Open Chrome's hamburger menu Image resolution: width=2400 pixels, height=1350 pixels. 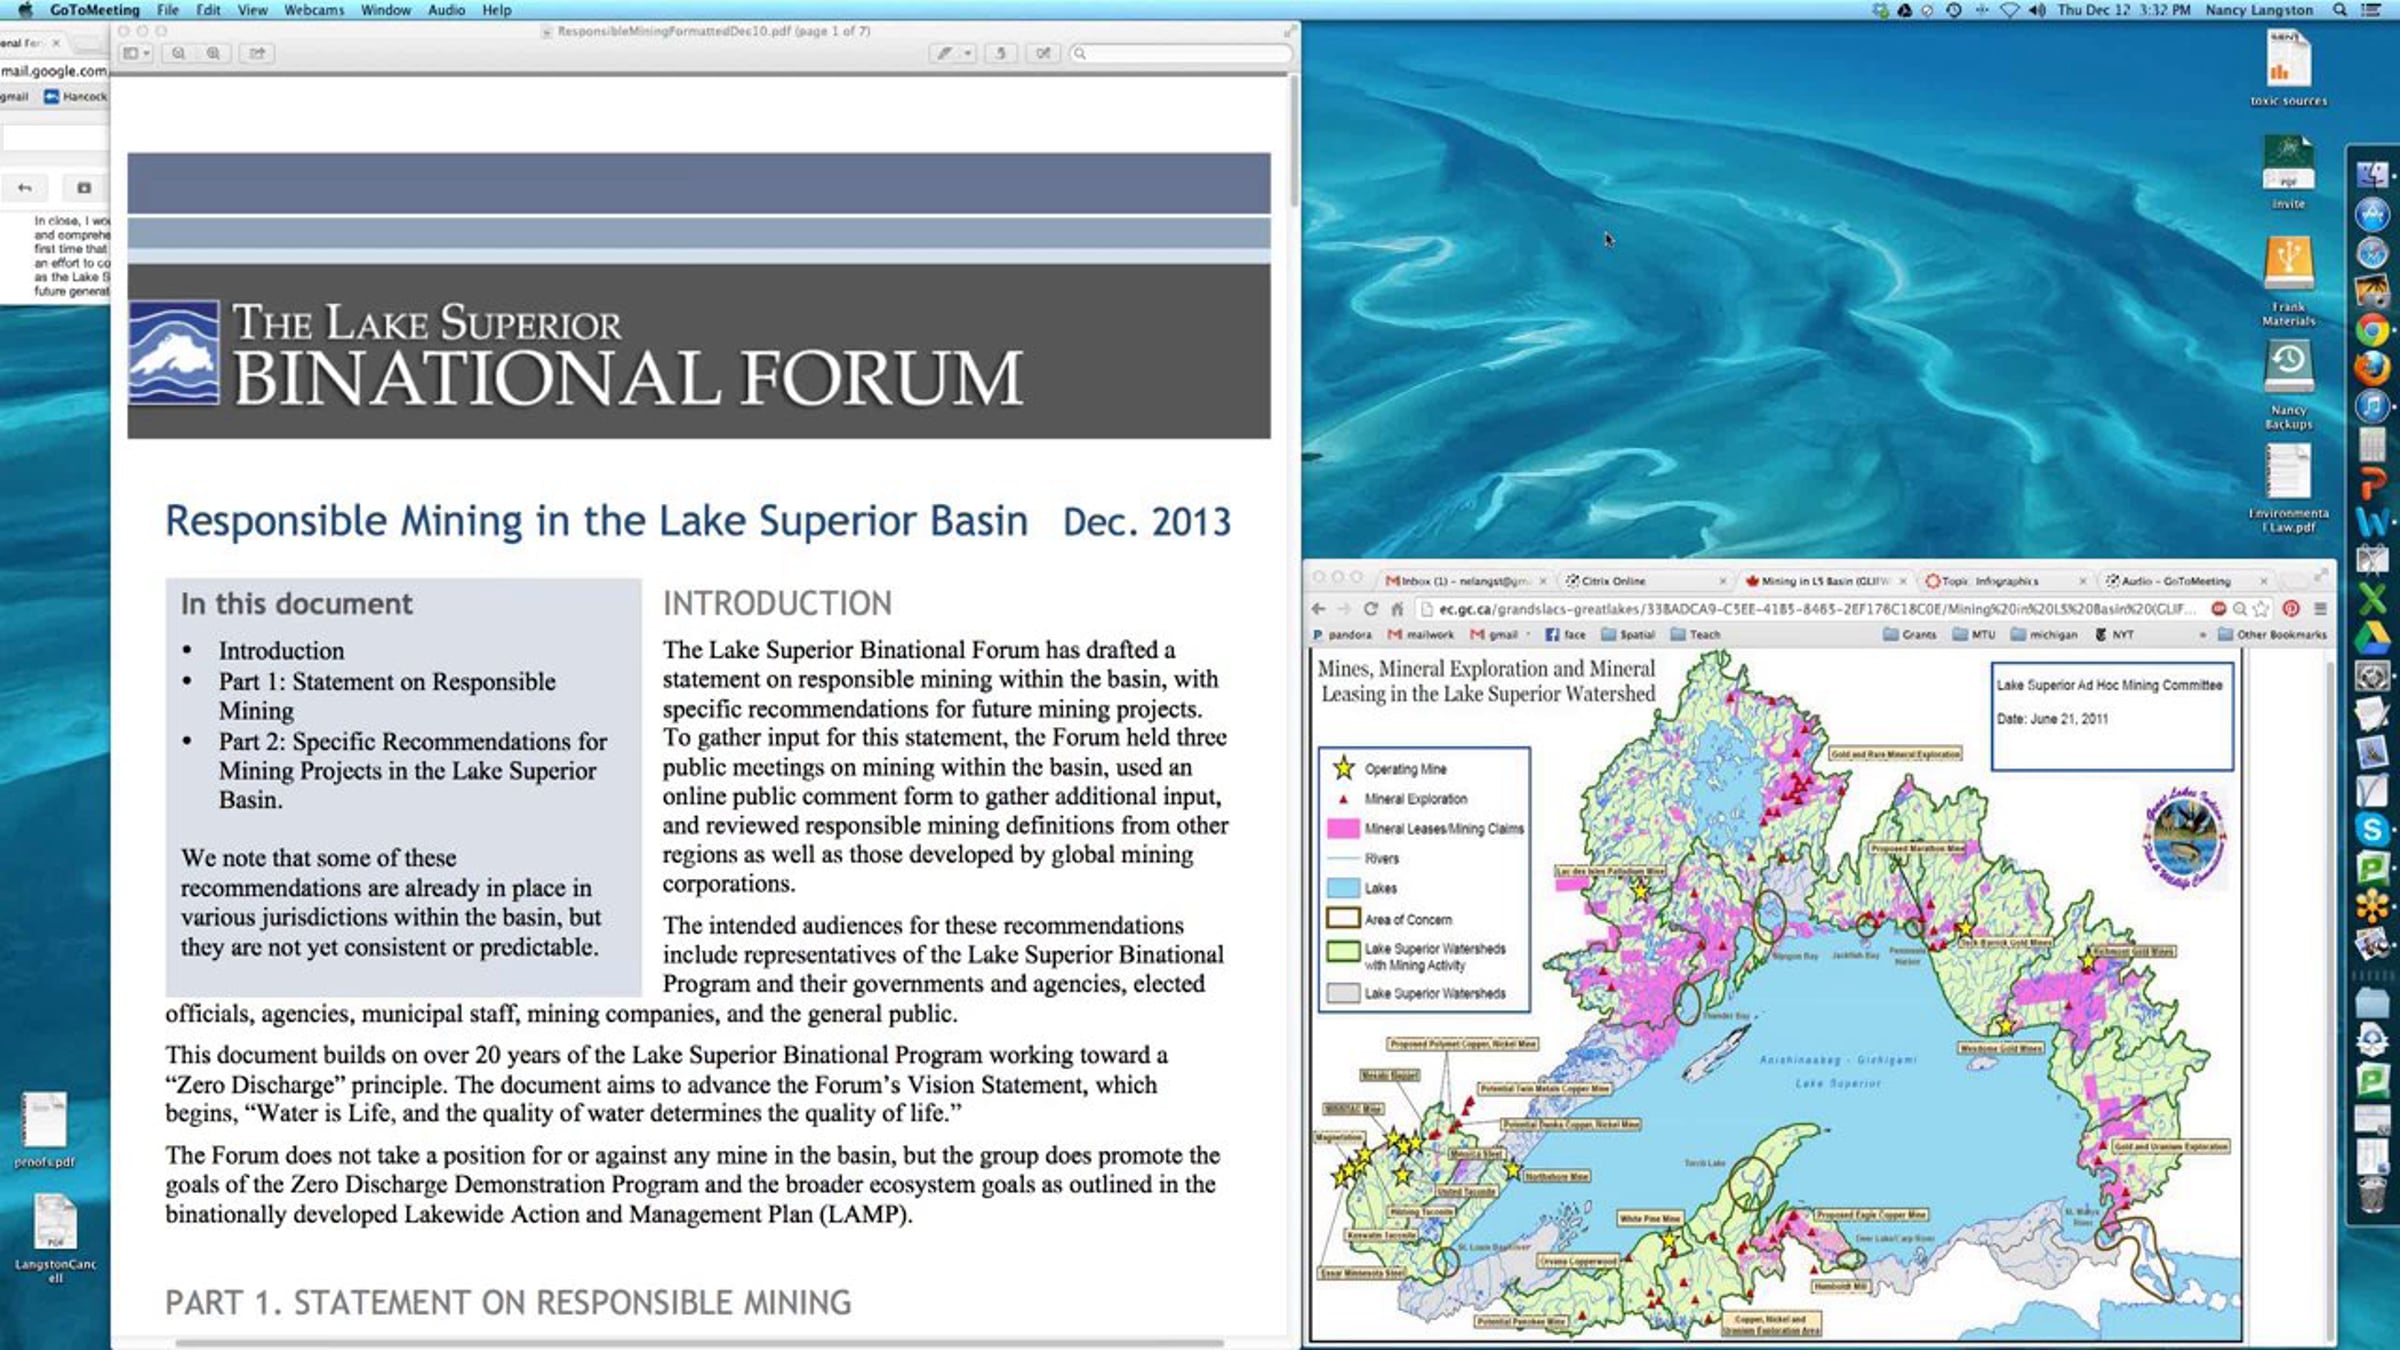point(2320,609)
